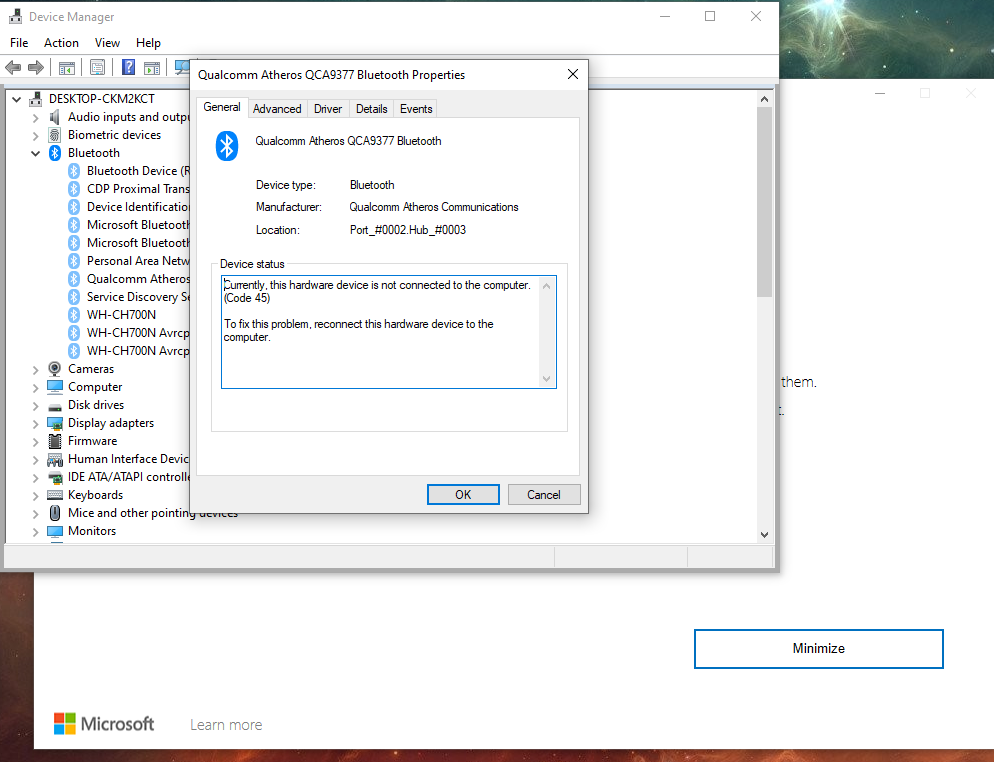Click the Device Manager title bar icon
994x762 pixels.
(16, 16)
